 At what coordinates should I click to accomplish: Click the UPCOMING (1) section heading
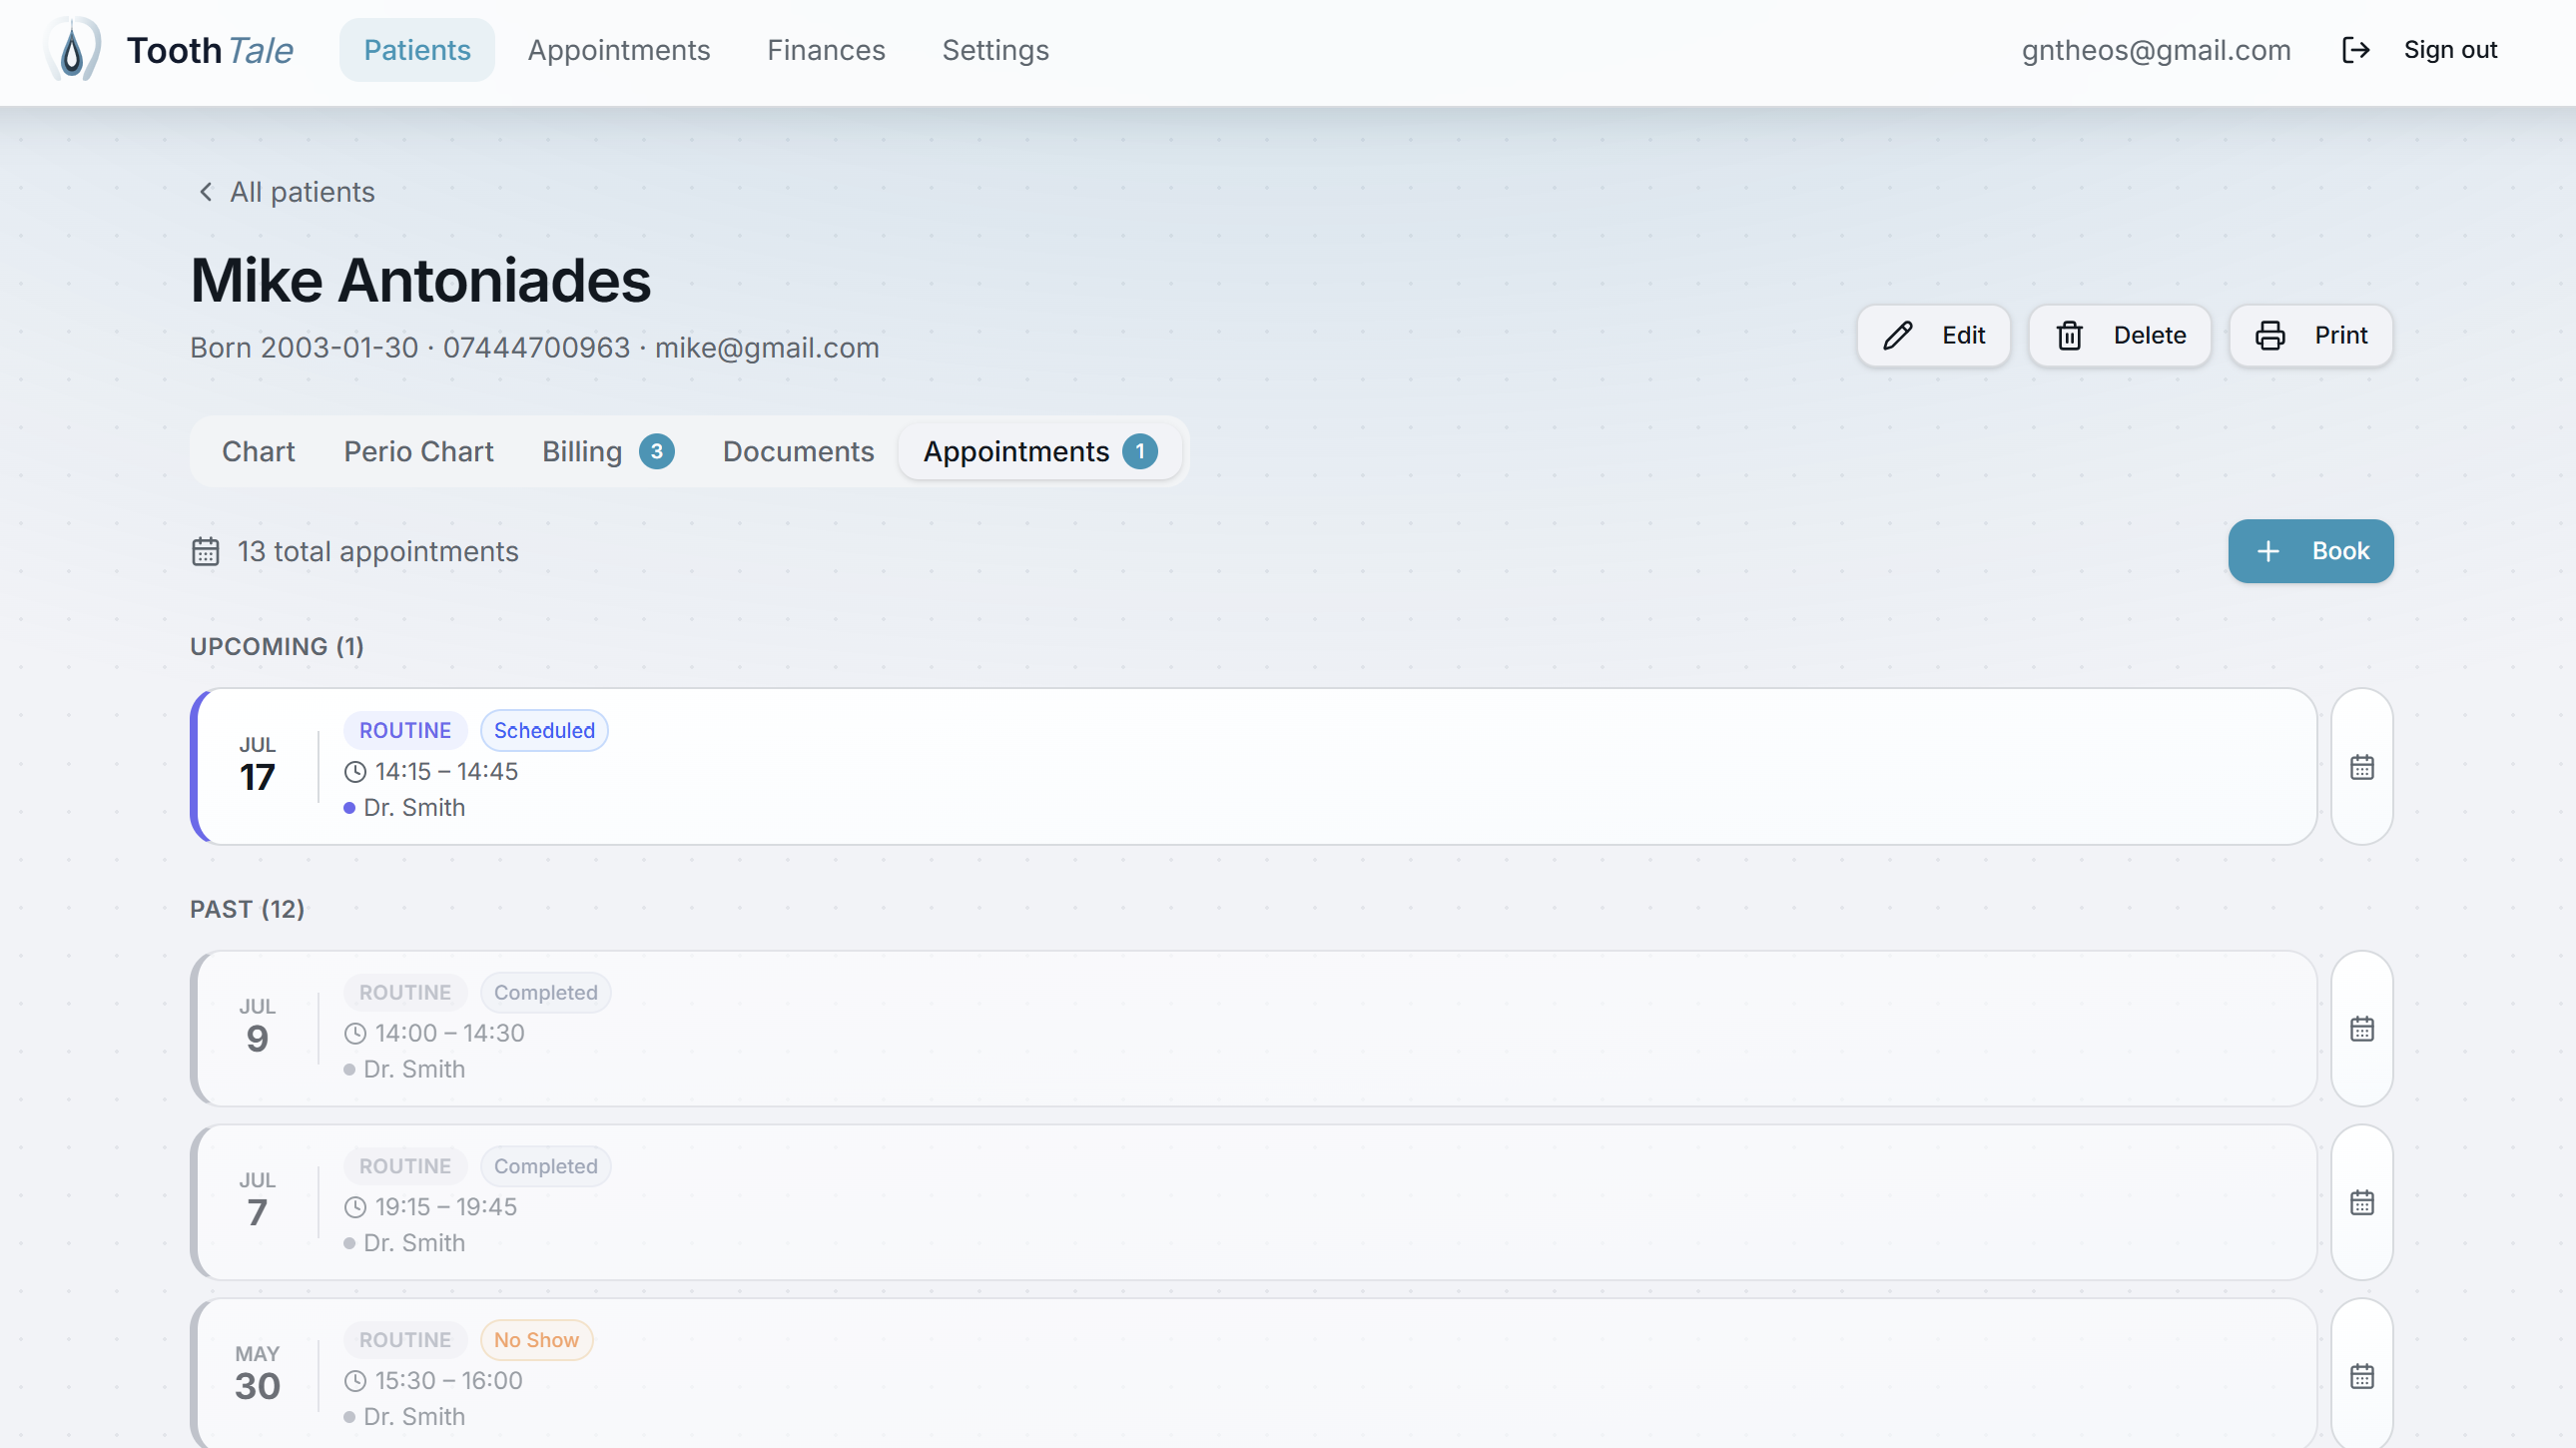(x=277, y=647)
